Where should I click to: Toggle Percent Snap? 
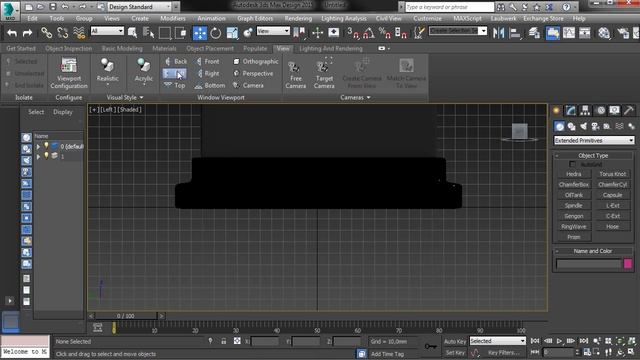tap(384, 33)
